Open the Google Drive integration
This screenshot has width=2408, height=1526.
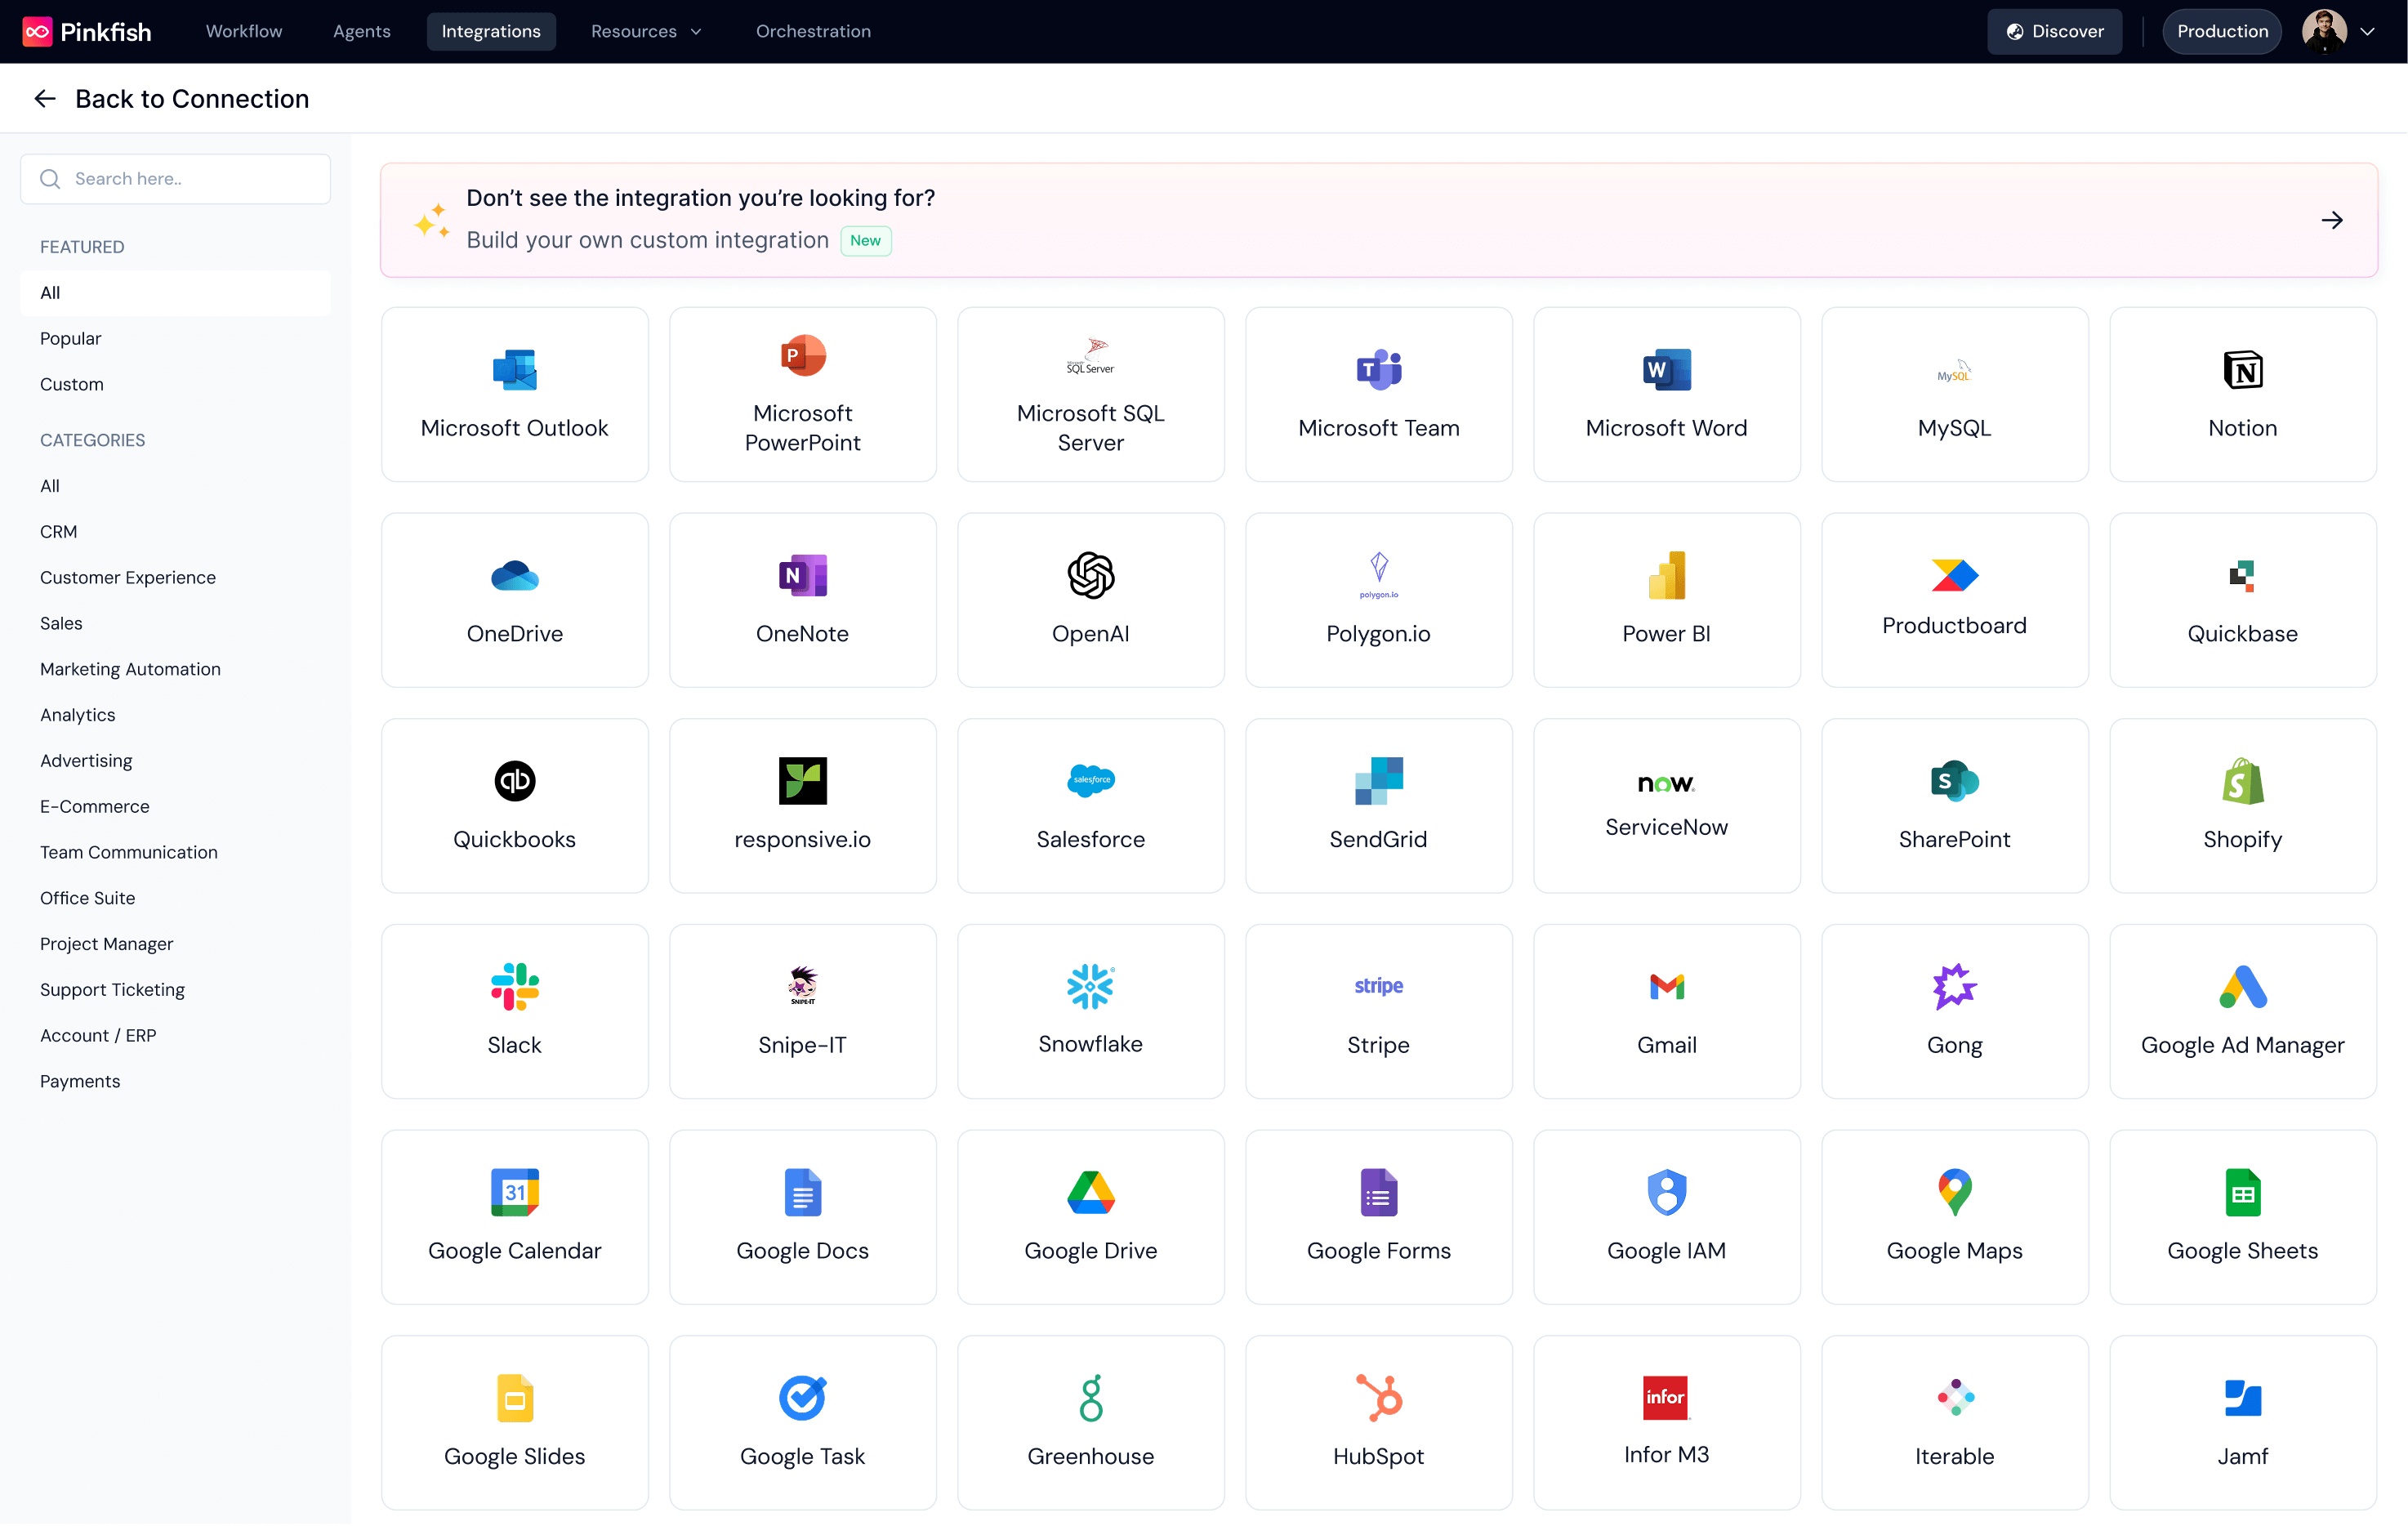1090,1217
